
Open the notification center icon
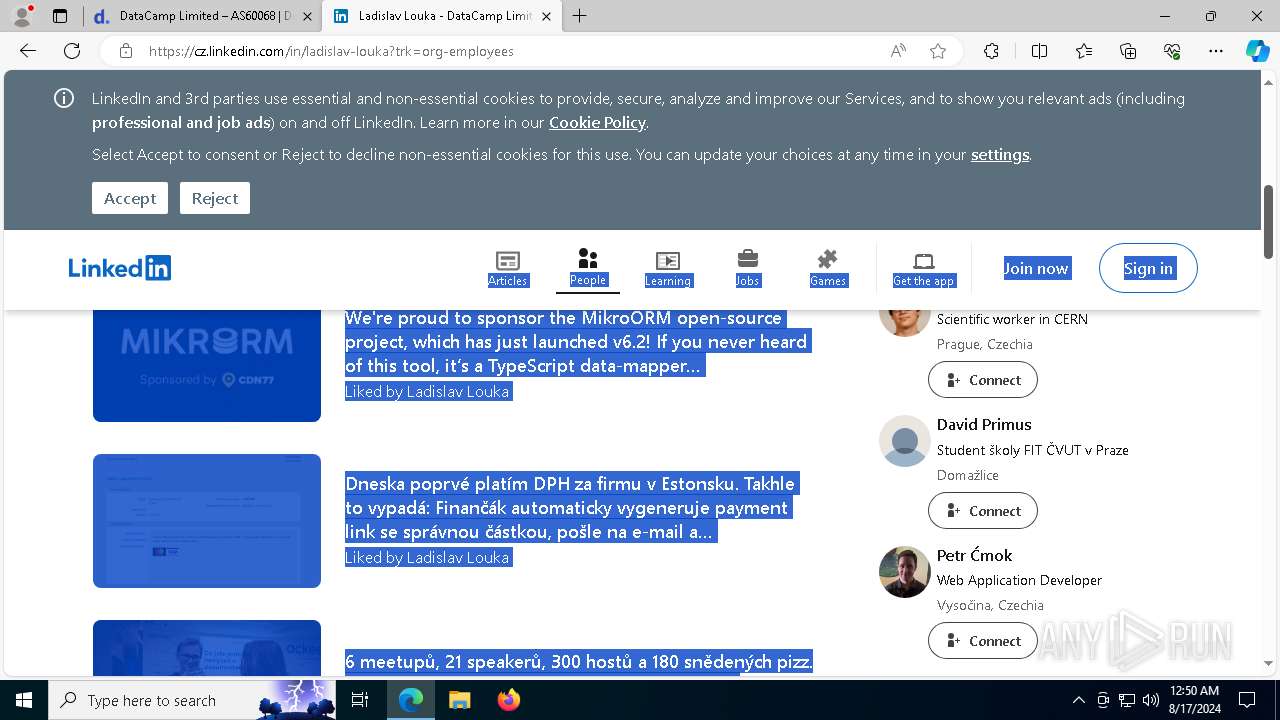[1247, 700]
